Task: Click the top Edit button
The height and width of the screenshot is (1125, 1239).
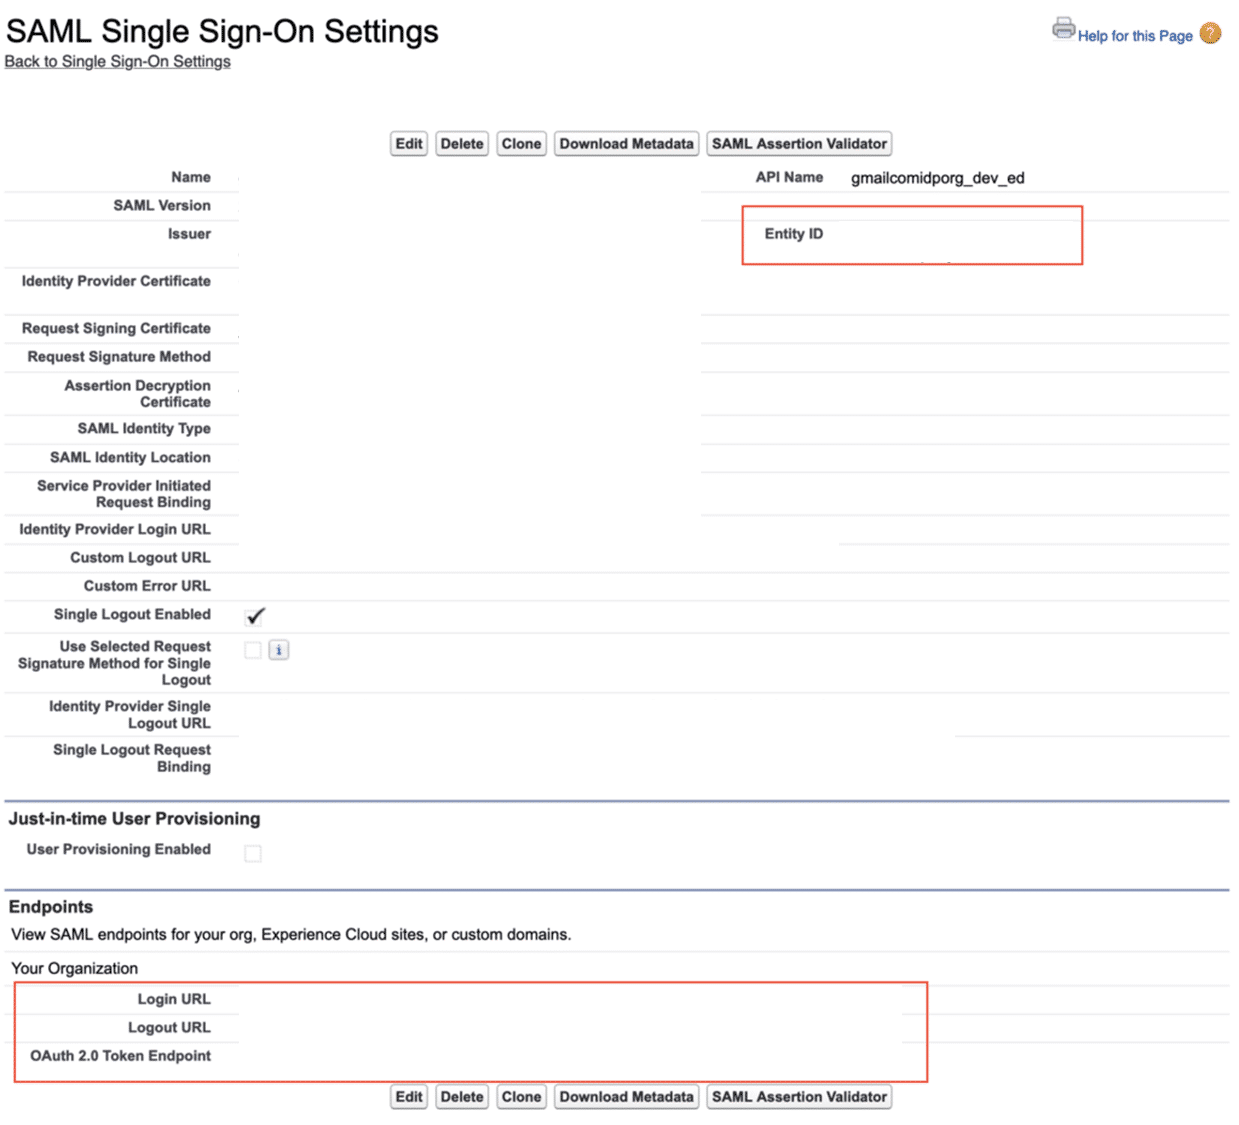Action: click(408, 143)
